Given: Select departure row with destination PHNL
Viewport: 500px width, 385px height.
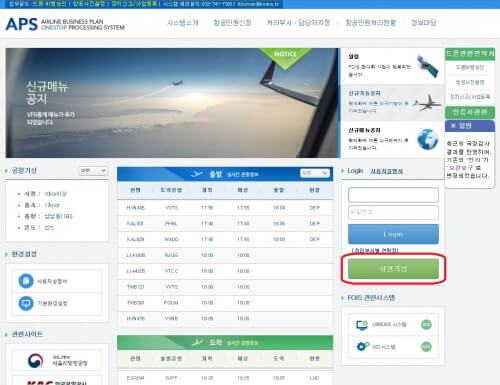Looking at the screenshot, I should click(x=225, y=223).
